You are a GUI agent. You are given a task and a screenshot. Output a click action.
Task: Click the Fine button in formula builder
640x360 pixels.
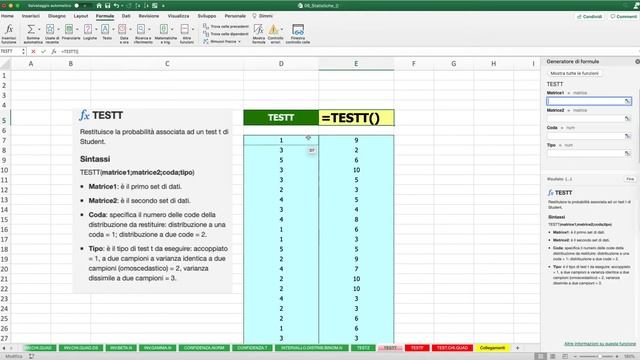click(630, 179)
